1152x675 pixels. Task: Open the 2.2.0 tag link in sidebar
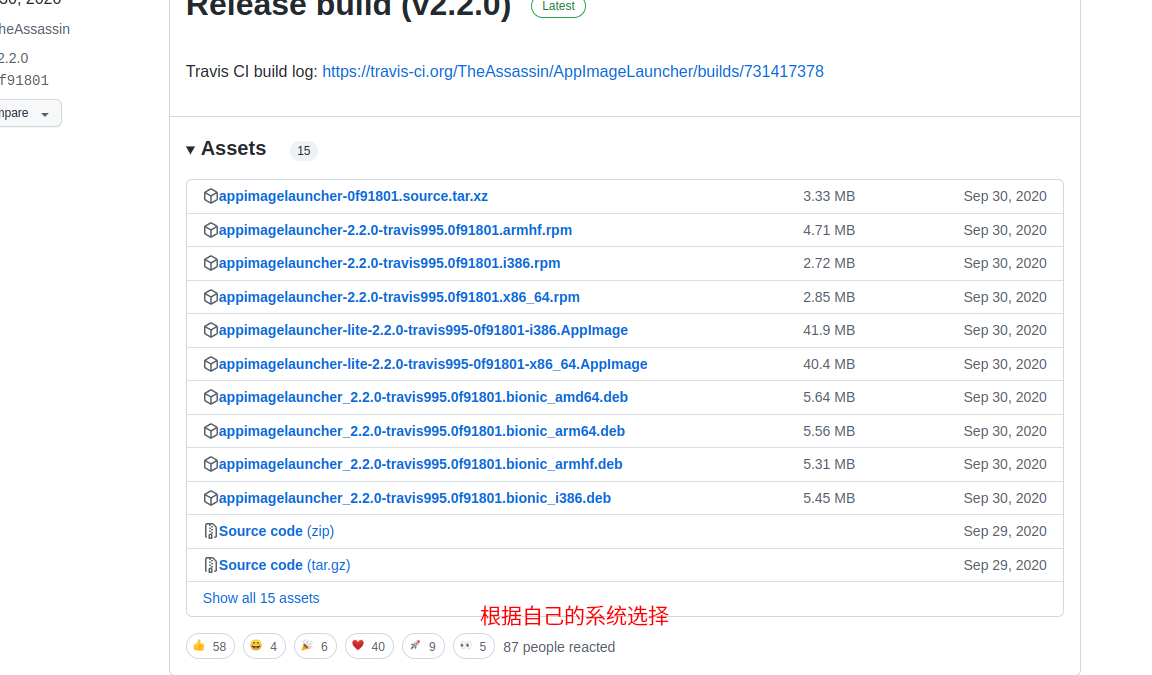[x=14, y=58]
